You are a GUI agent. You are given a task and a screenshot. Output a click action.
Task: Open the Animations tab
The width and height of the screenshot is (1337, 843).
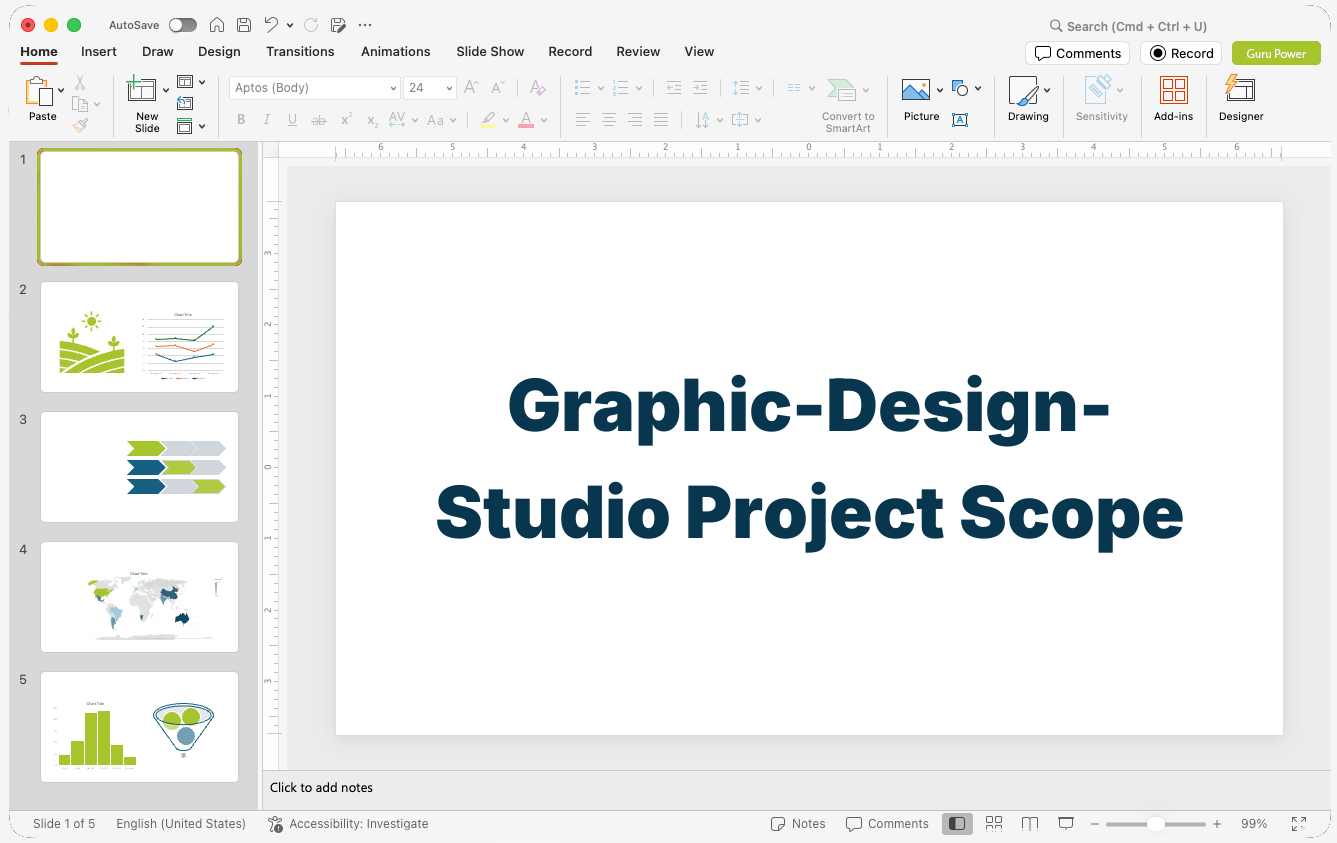coord(396,52)
